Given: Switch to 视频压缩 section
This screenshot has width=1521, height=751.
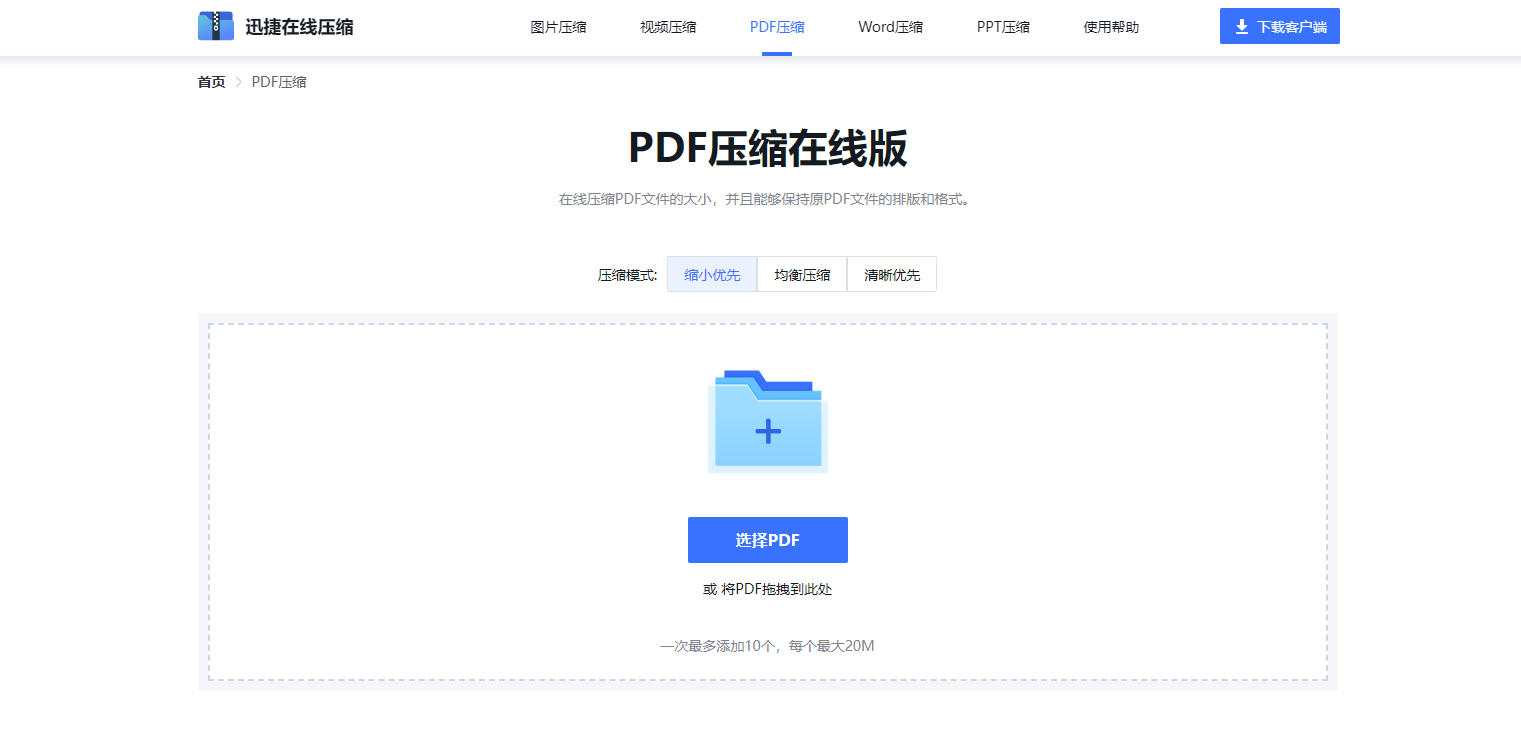Looking at the screenshot, I should tap(667, 27).
